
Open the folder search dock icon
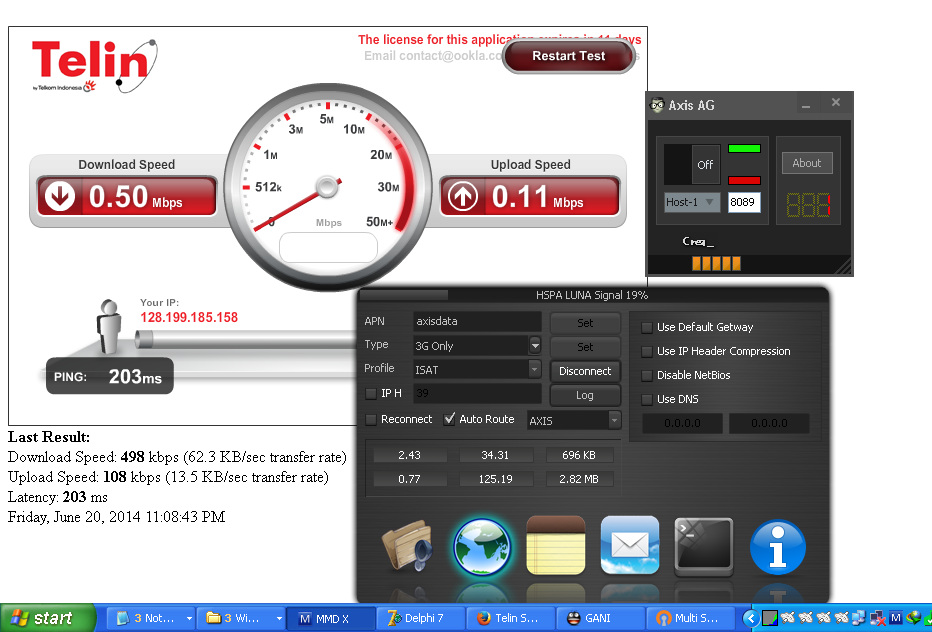pos(408,546)
